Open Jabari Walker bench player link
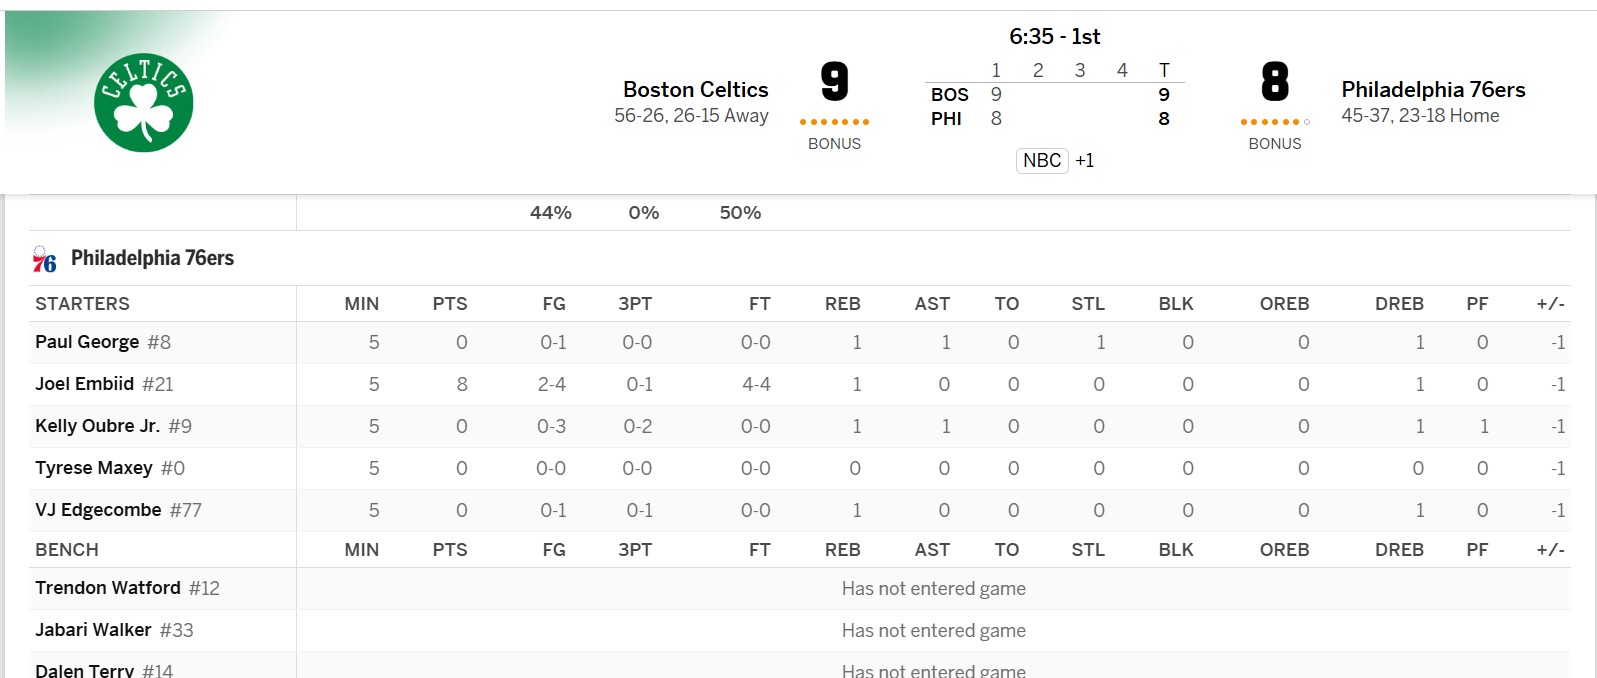The width and height of the screenshot is (1597, 678). coord(93,630)
